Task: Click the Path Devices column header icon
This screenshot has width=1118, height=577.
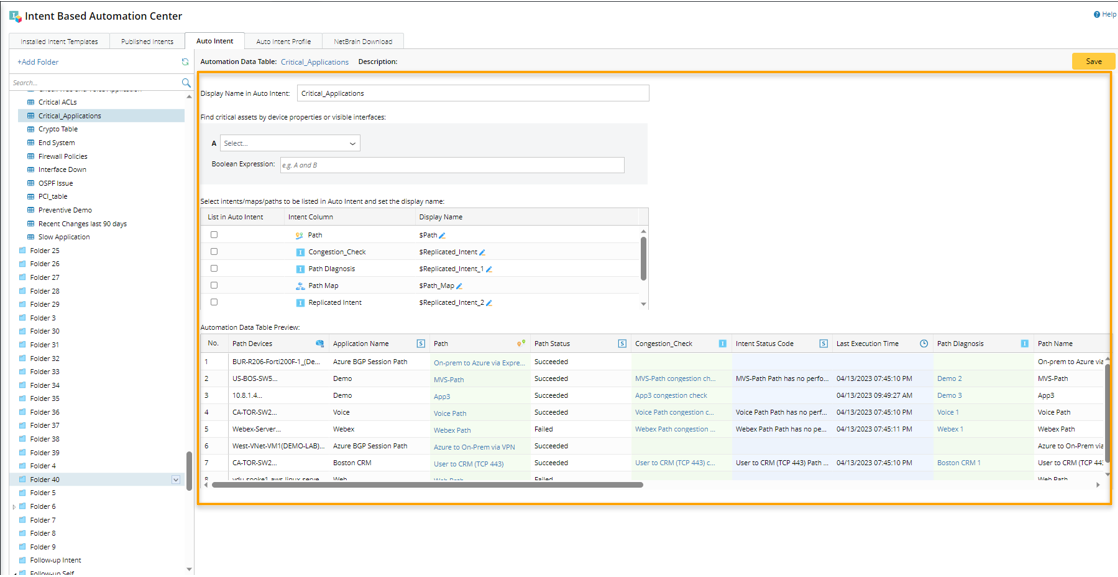Action: coord(320,344)
